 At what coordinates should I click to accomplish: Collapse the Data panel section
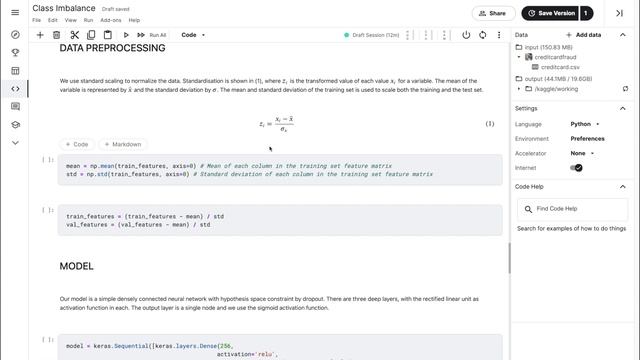622,35
